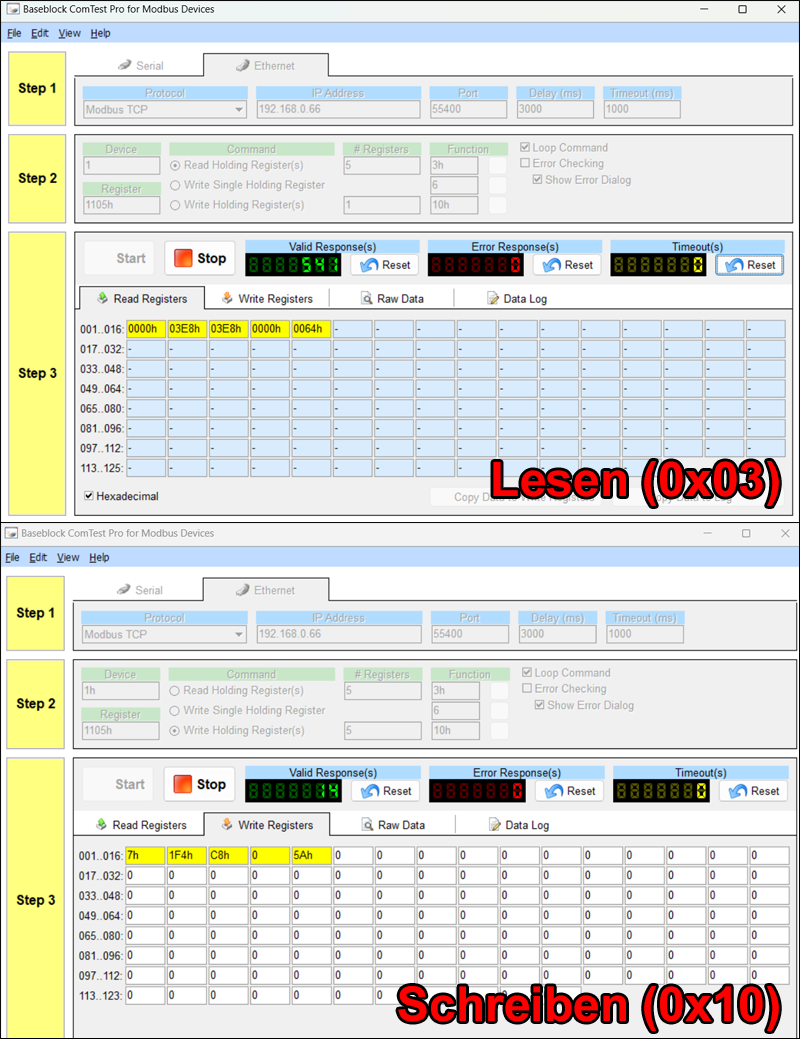800x1039 pixels.
Task: Reset Error Response counter in Schreiben window
Action: click(x=569, y=791)
